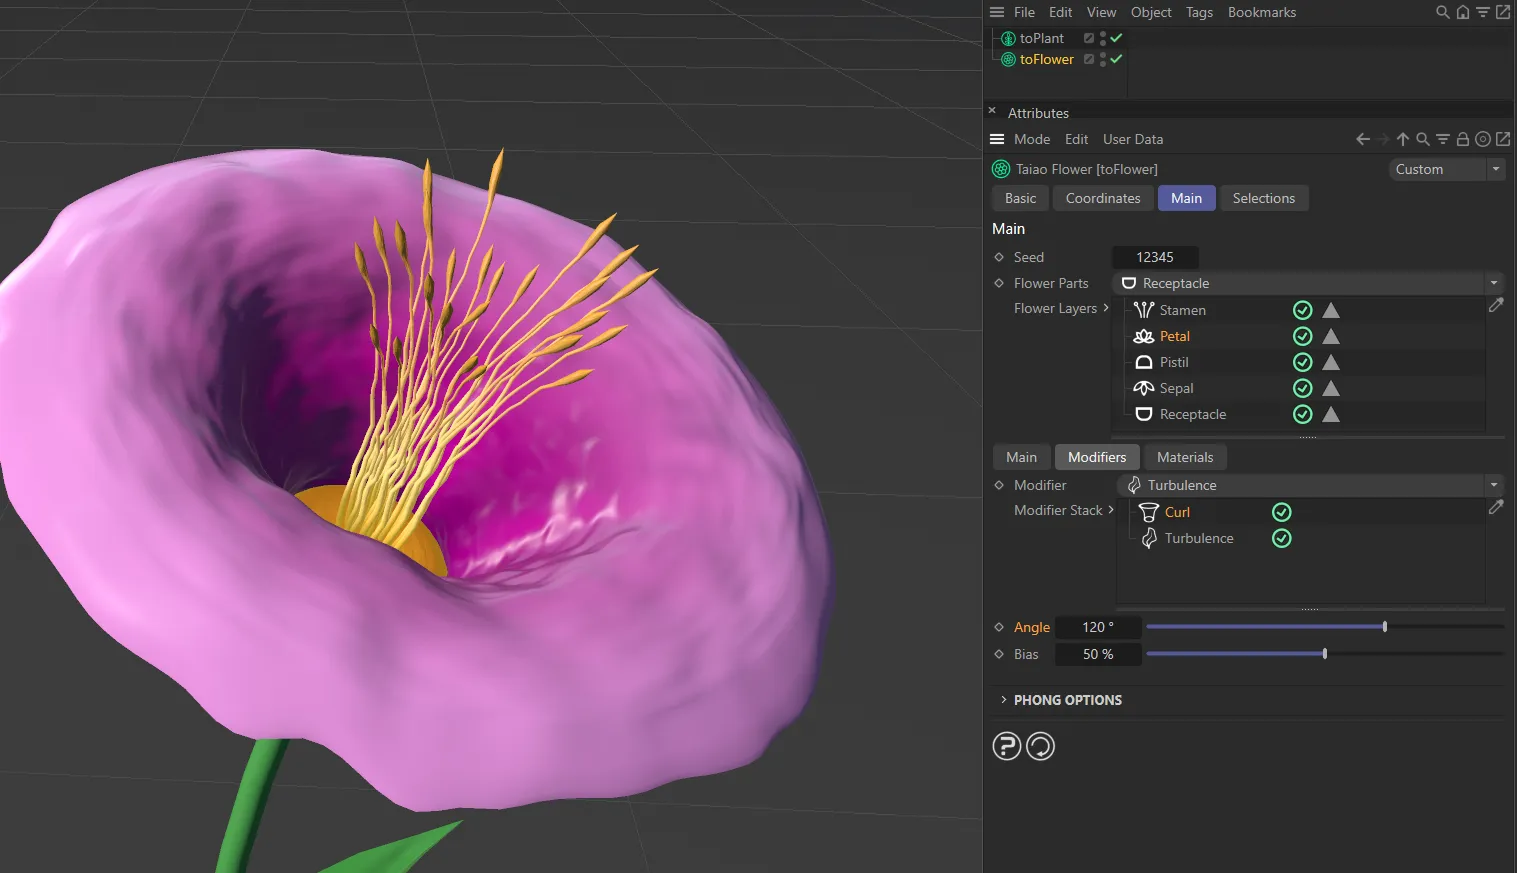This screenshot has height=873, width=1517.
Task: Click the Coordinates button
Action: (x=1103, y=198)
